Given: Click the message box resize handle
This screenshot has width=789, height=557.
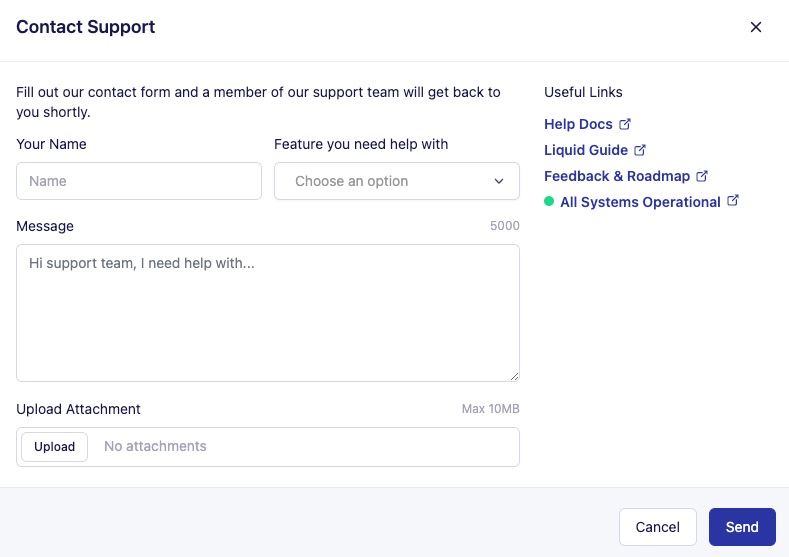Looking at the screenshot, I should tap(514, 376).
